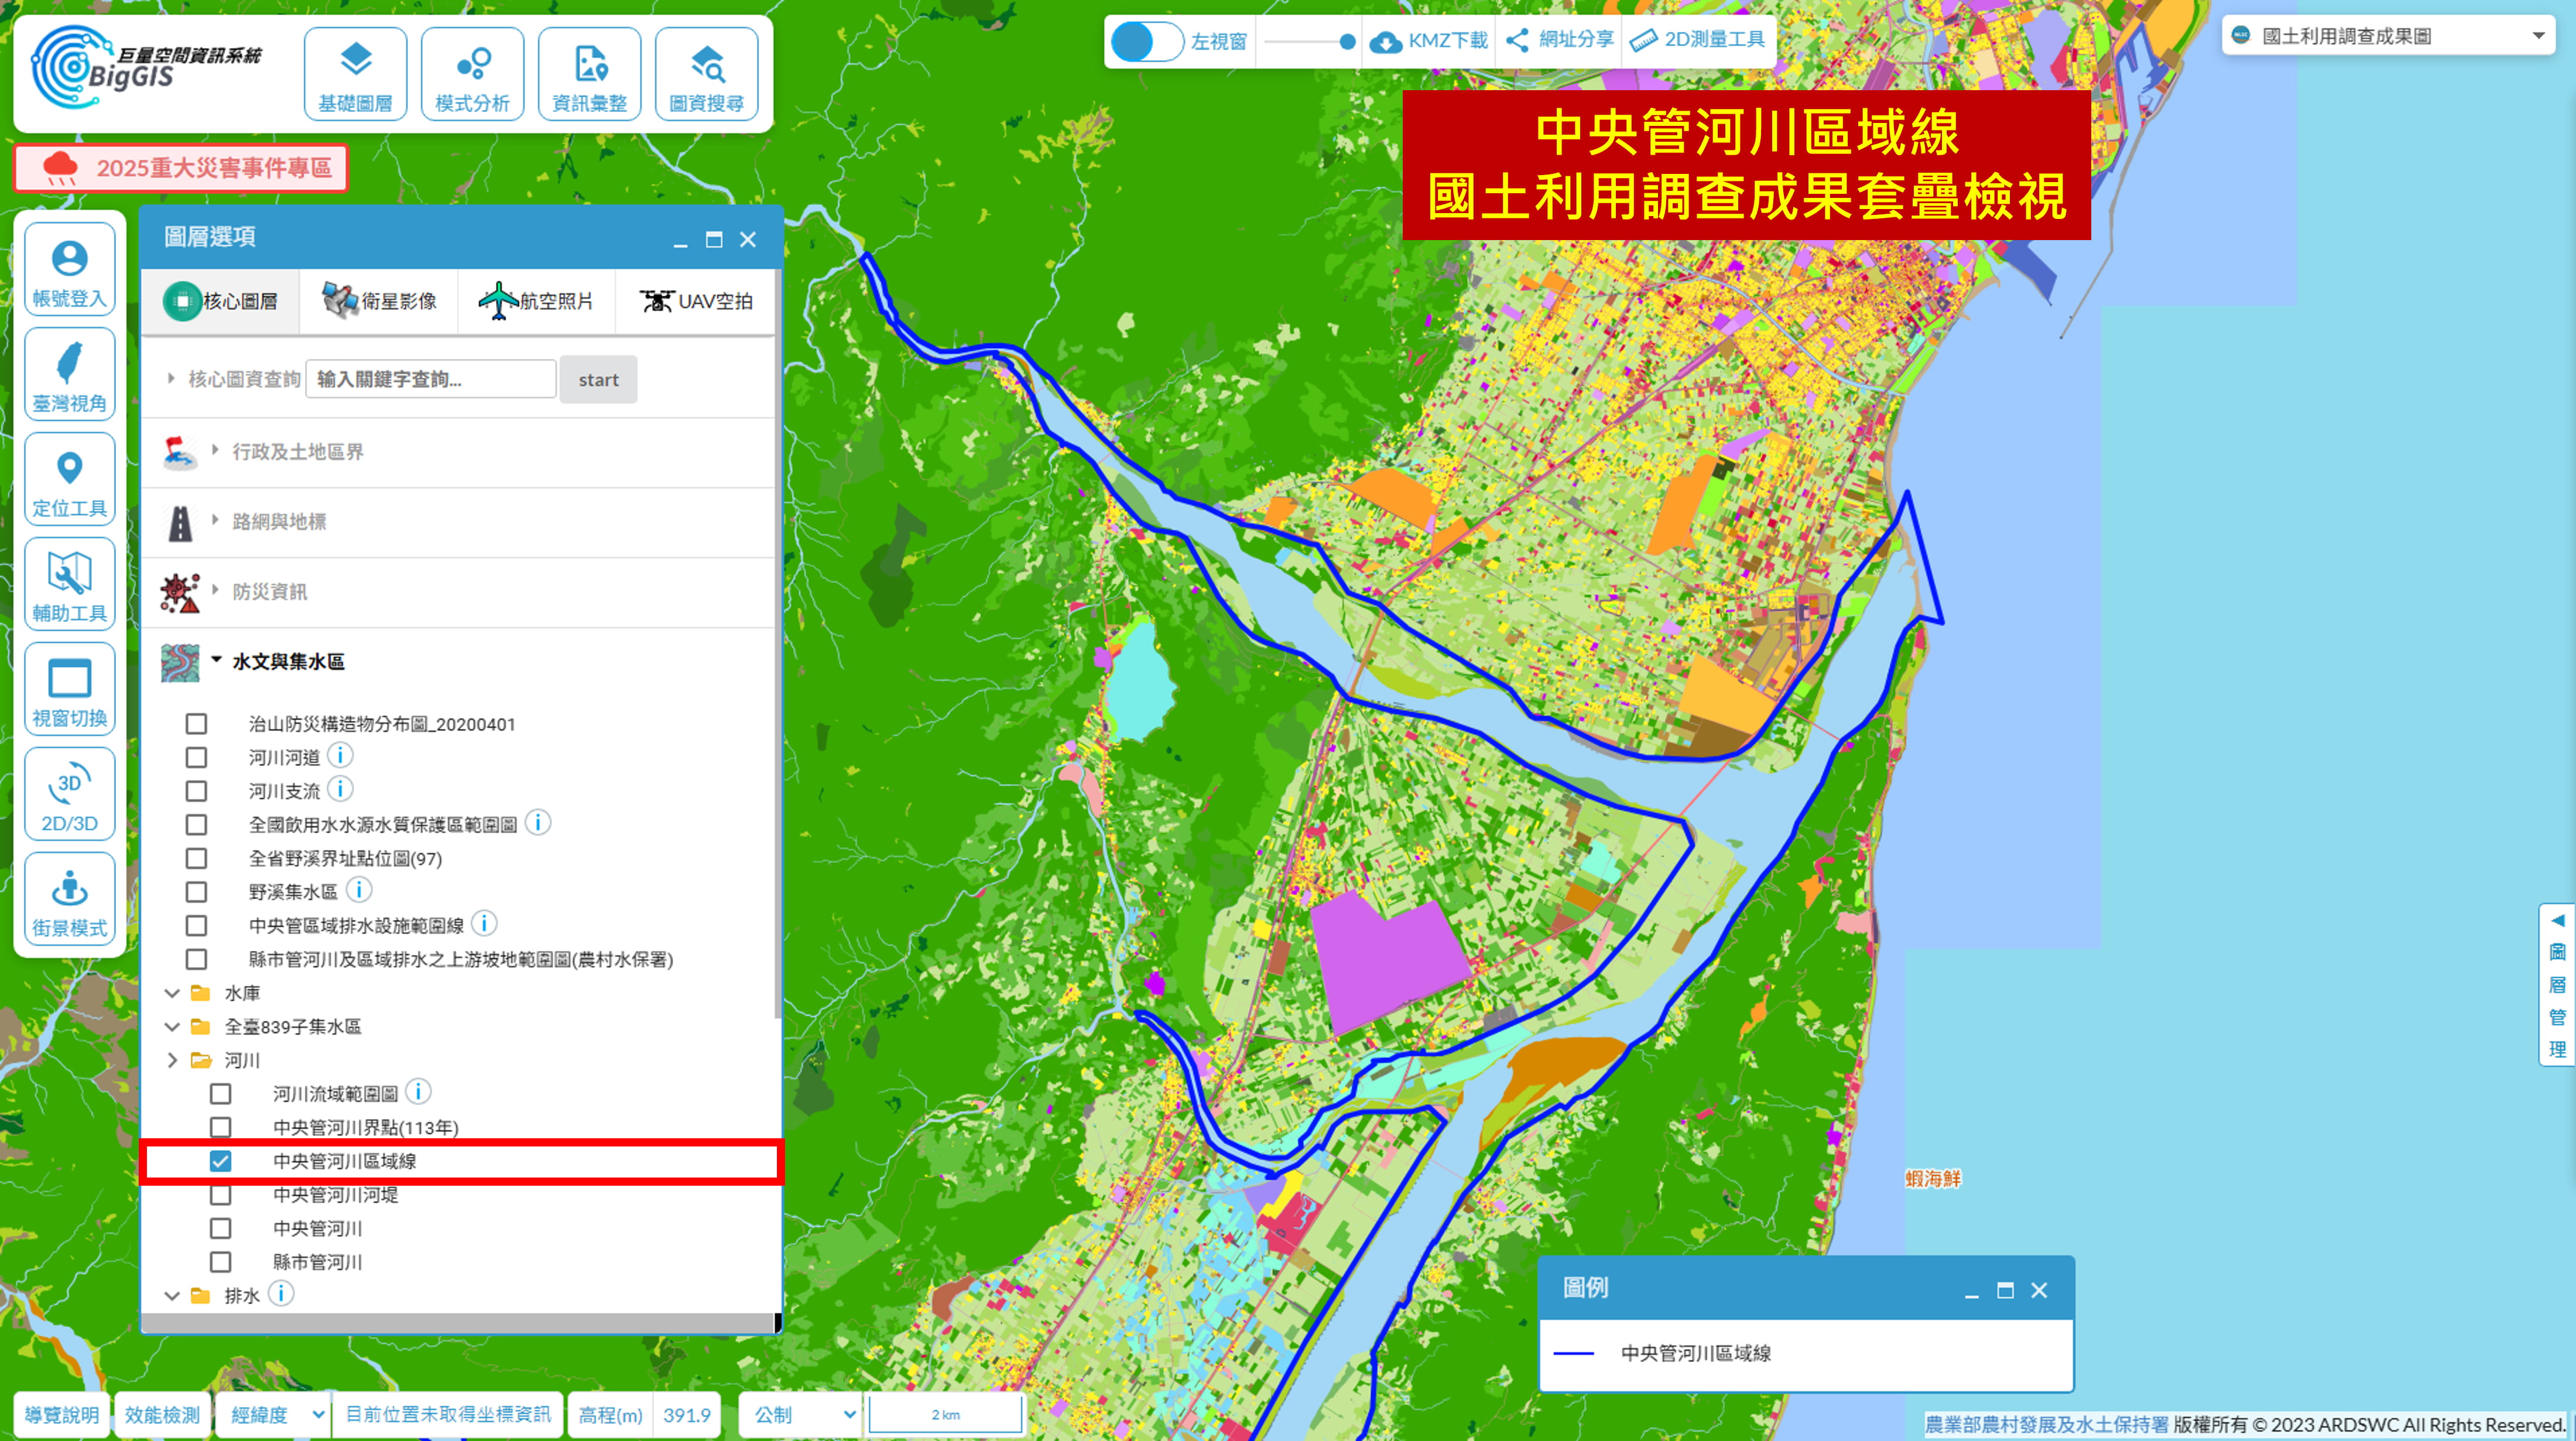Uncheck the 中央管河川區域線 layer checkbox
The height and width of the screenshot is (1441, 2576).
[x=220, y=1161]
